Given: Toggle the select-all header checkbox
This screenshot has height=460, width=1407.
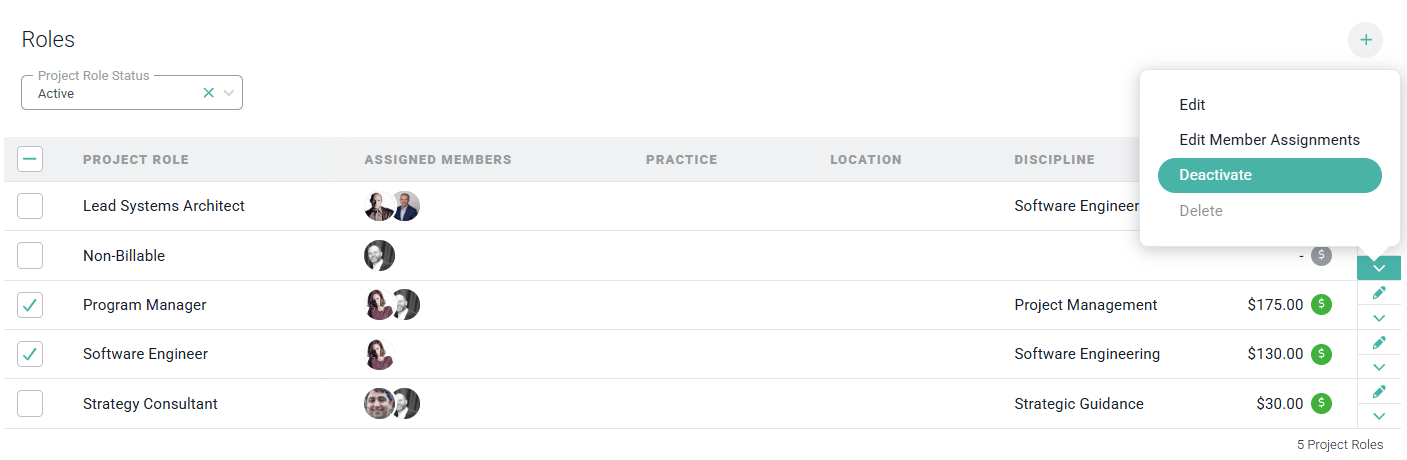Looking at the screenshot, I should [x=30, y=159].
